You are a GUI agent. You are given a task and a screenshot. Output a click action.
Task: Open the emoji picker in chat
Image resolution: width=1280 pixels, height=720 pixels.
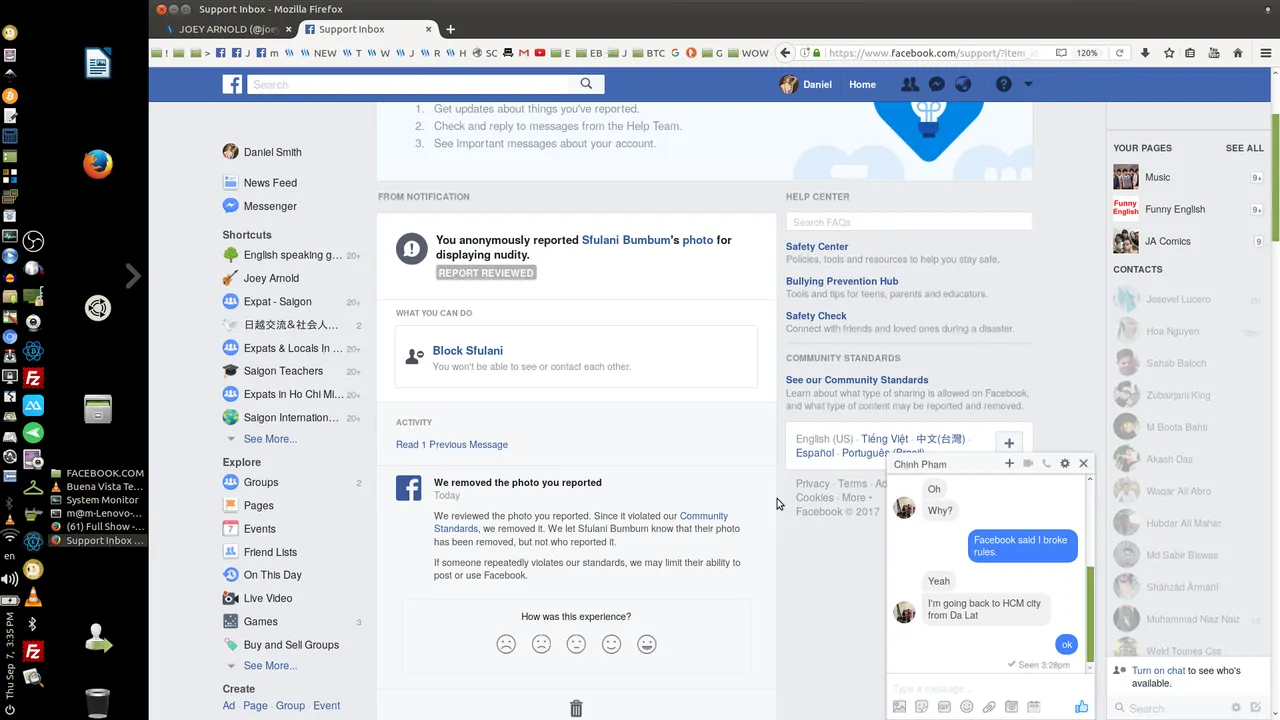pyautogui.click(x=967, y=707)
